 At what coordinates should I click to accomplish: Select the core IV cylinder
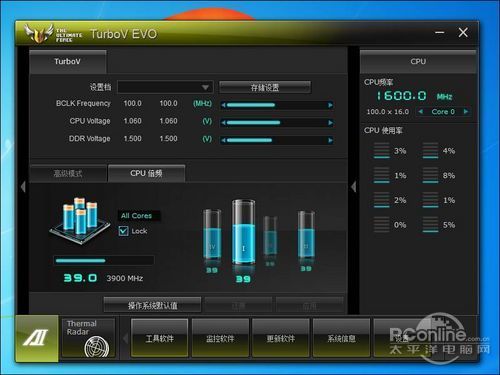(x=212, y=234)
